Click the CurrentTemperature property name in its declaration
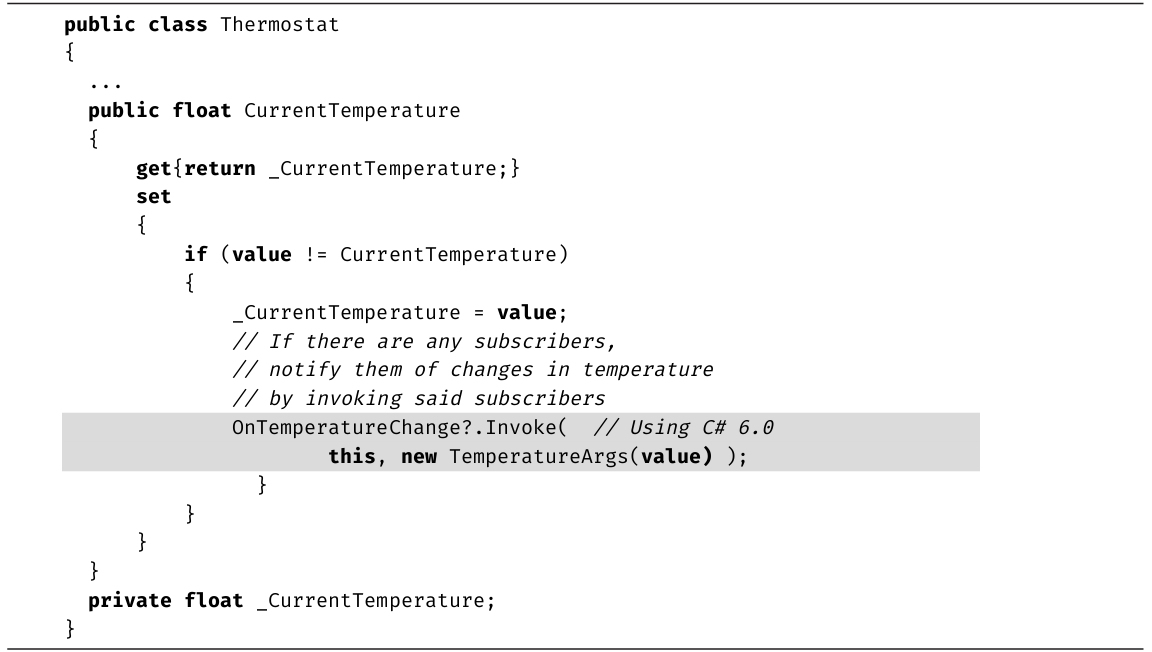The image size is (1152, 652). 352,111
